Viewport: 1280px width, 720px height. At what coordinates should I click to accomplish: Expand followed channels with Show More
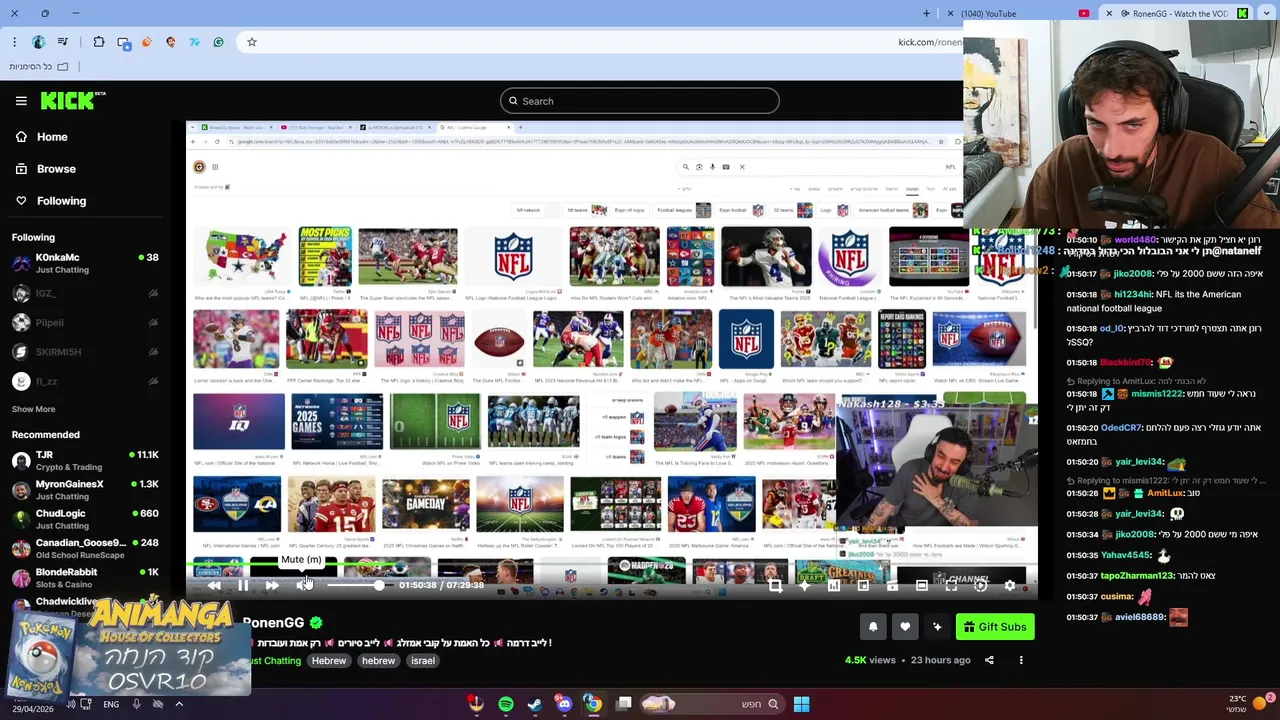pos(33,409)
